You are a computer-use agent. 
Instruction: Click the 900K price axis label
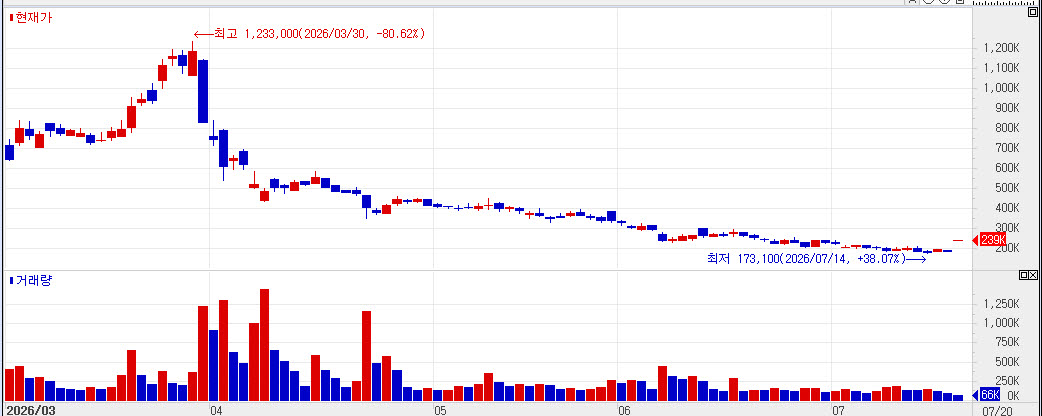(x=1005, y=108)
